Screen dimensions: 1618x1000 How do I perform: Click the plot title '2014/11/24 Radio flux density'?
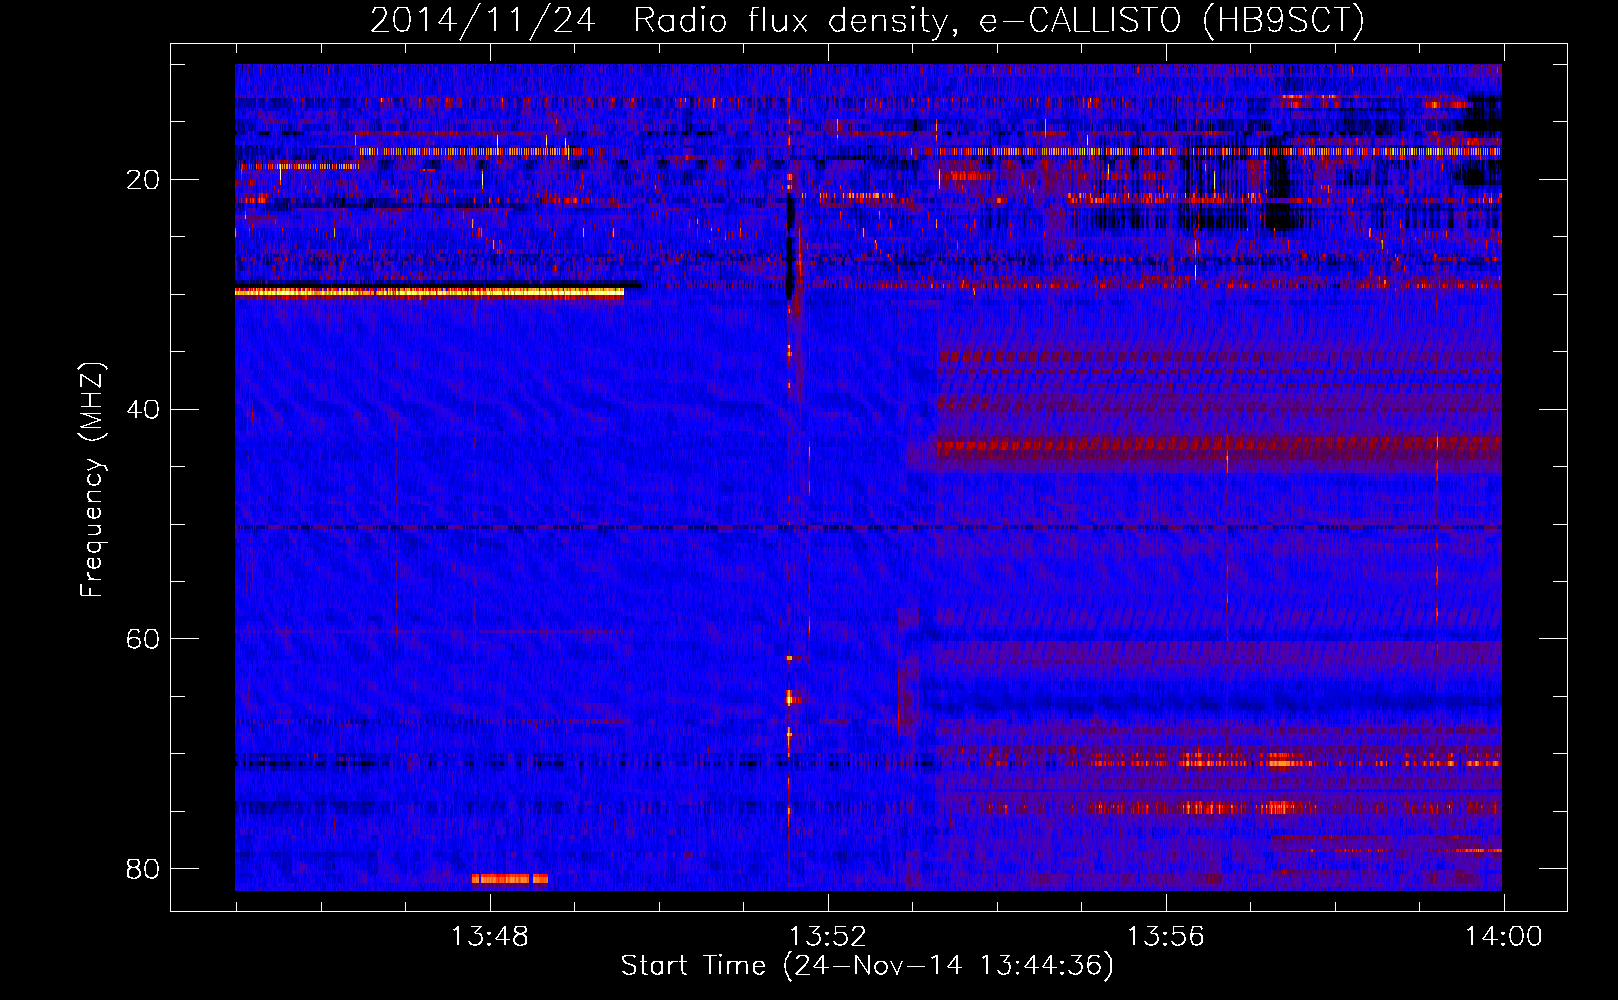point(660,20)
